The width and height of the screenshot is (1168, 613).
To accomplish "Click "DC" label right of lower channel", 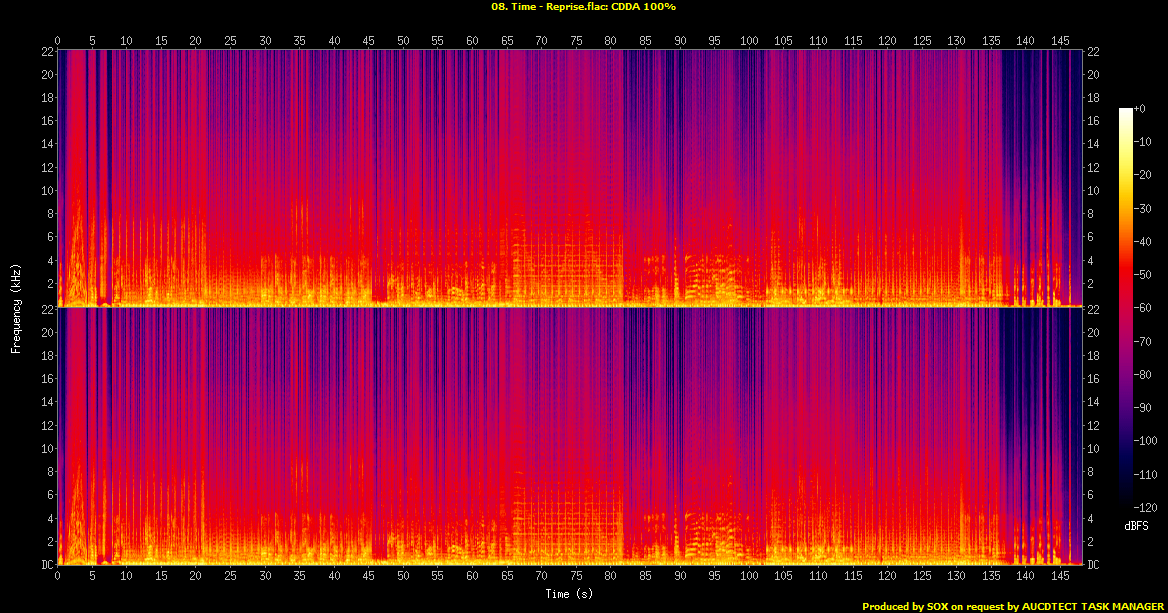I will pyautogui.click(x=1093, y=565).
